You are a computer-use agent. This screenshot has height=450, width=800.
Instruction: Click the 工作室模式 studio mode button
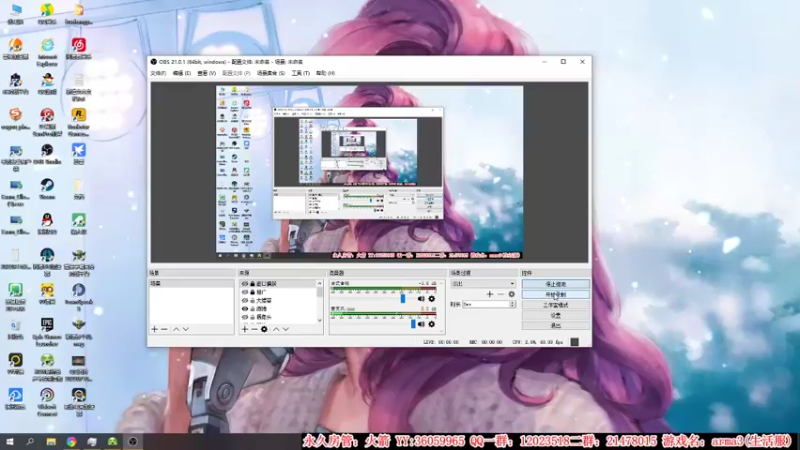(x=556, y=305)
